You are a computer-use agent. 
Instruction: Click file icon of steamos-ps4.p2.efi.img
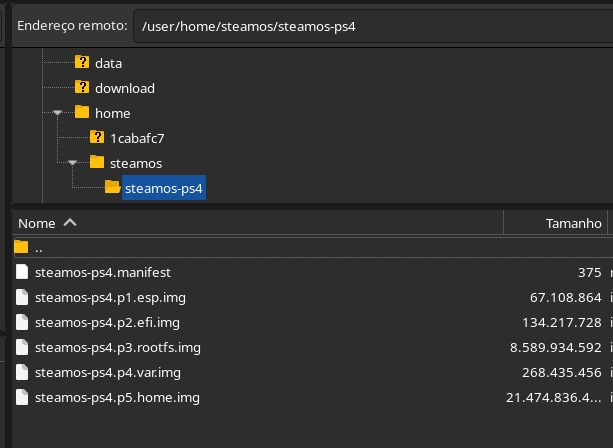pos(22,322)
